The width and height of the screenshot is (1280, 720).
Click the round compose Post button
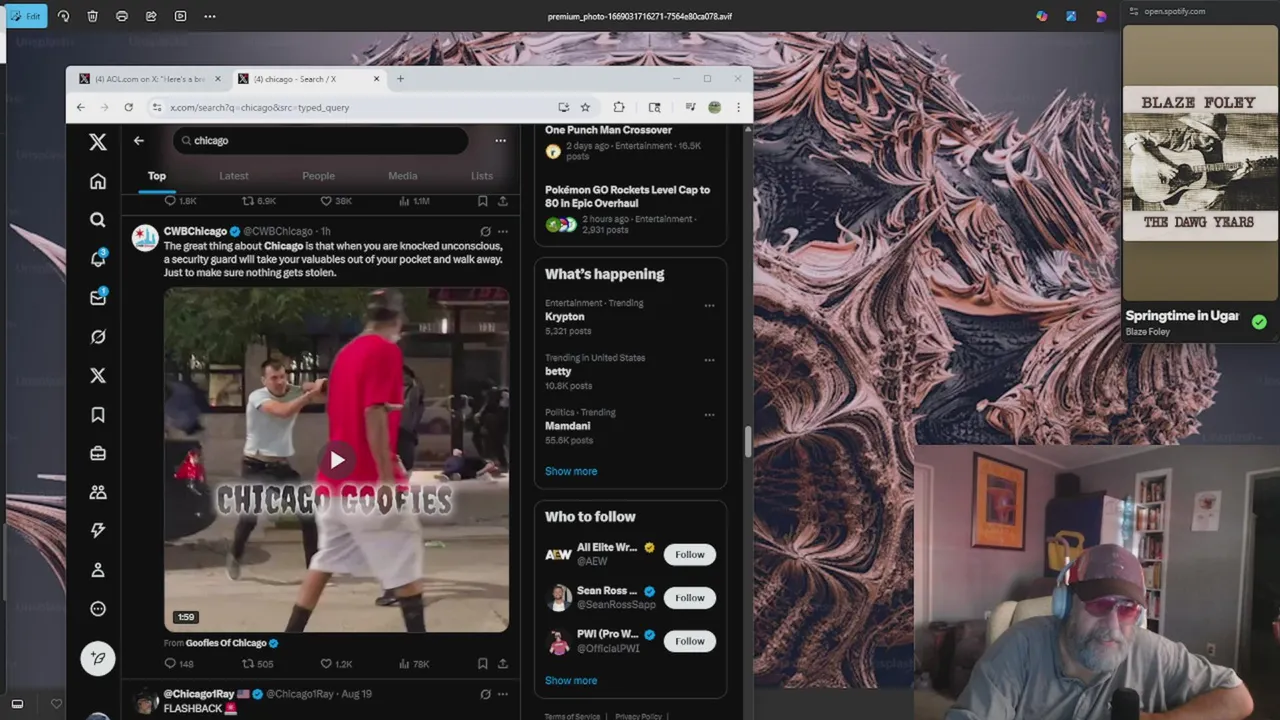(98, 658)
